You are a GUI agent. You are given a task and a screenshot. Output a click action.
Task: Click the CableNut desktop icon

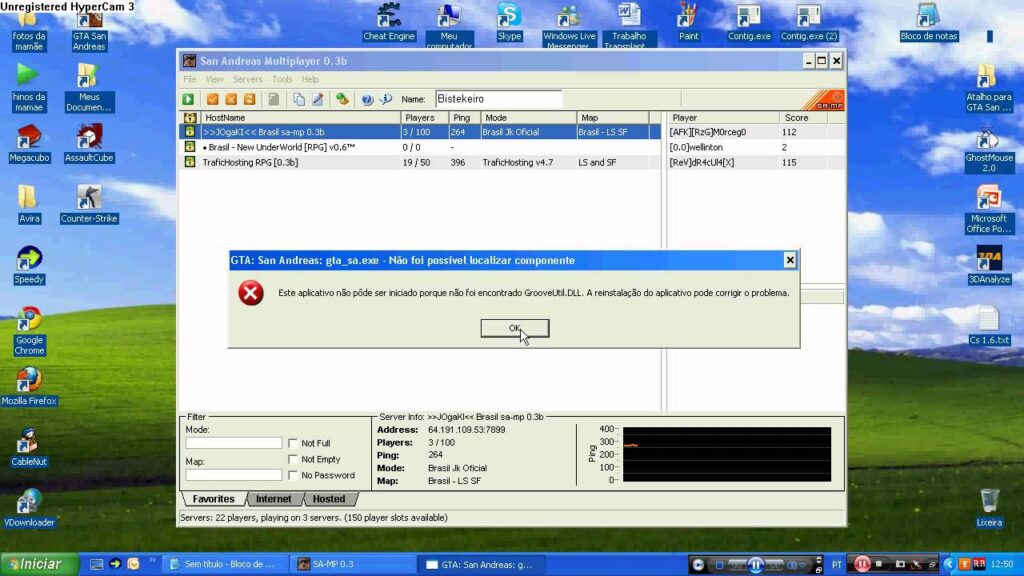coord(29,447)
